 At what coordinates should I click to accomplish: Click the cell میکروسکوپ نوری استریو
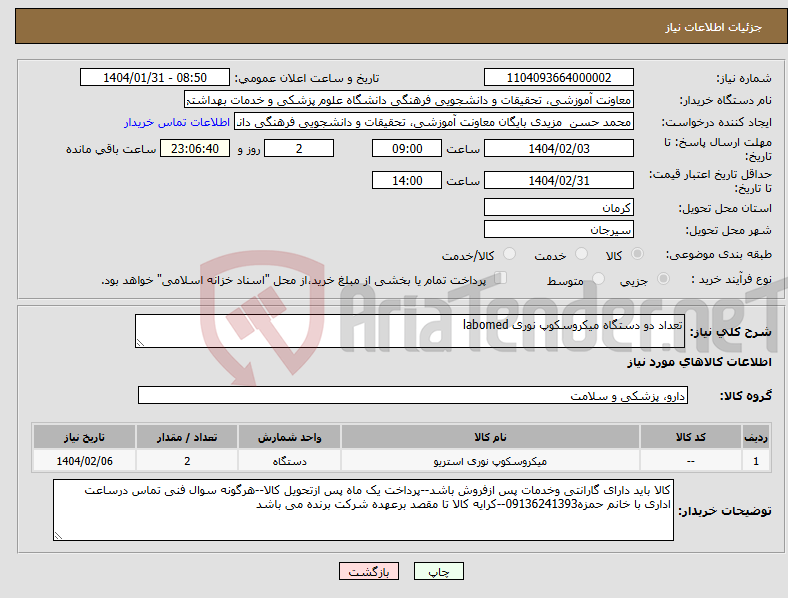[x=490, y=461]
